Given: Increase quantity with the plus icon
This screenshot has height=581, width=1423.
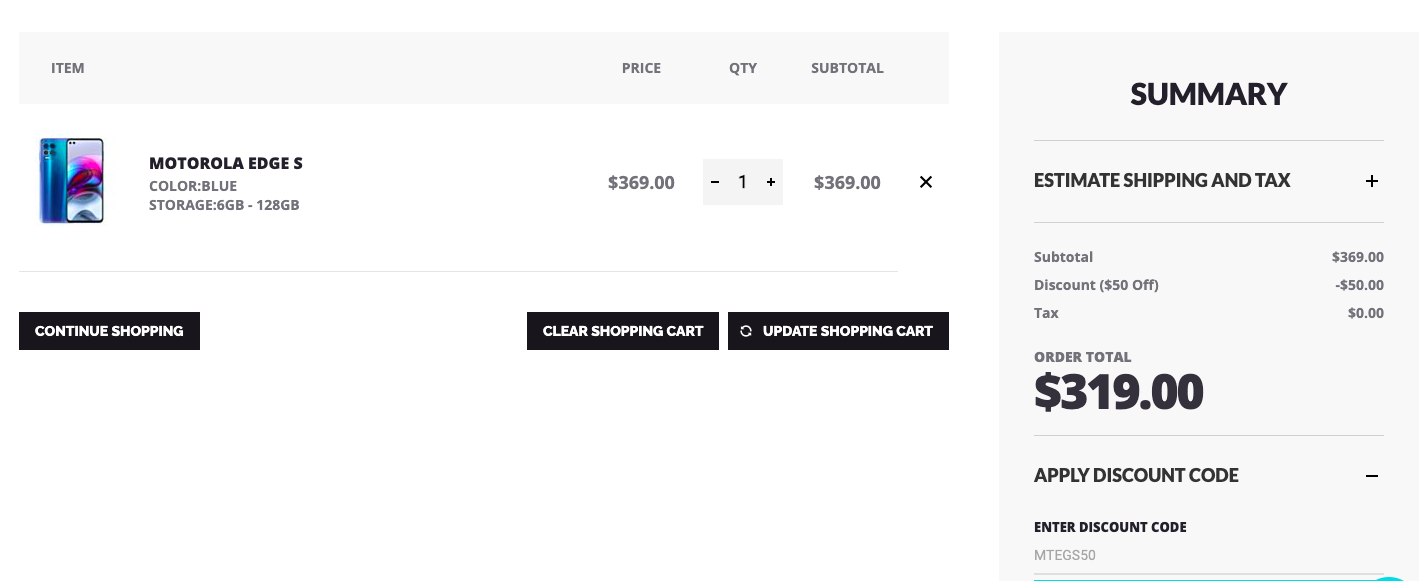Looking at the screenshot, I should point(771,182).
